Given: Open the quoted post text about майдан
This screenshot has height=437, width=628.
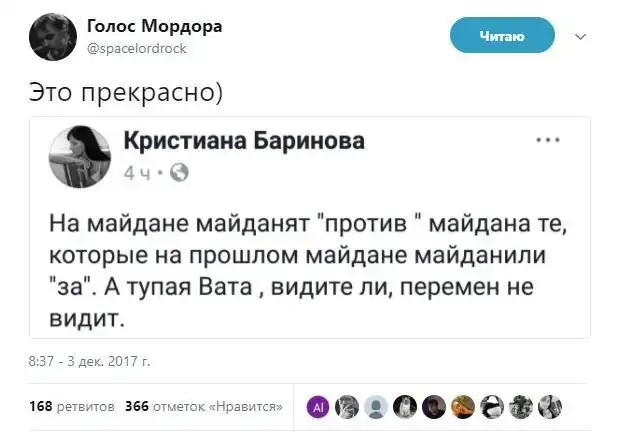Looking at the screenshot, I should [300, 265].
